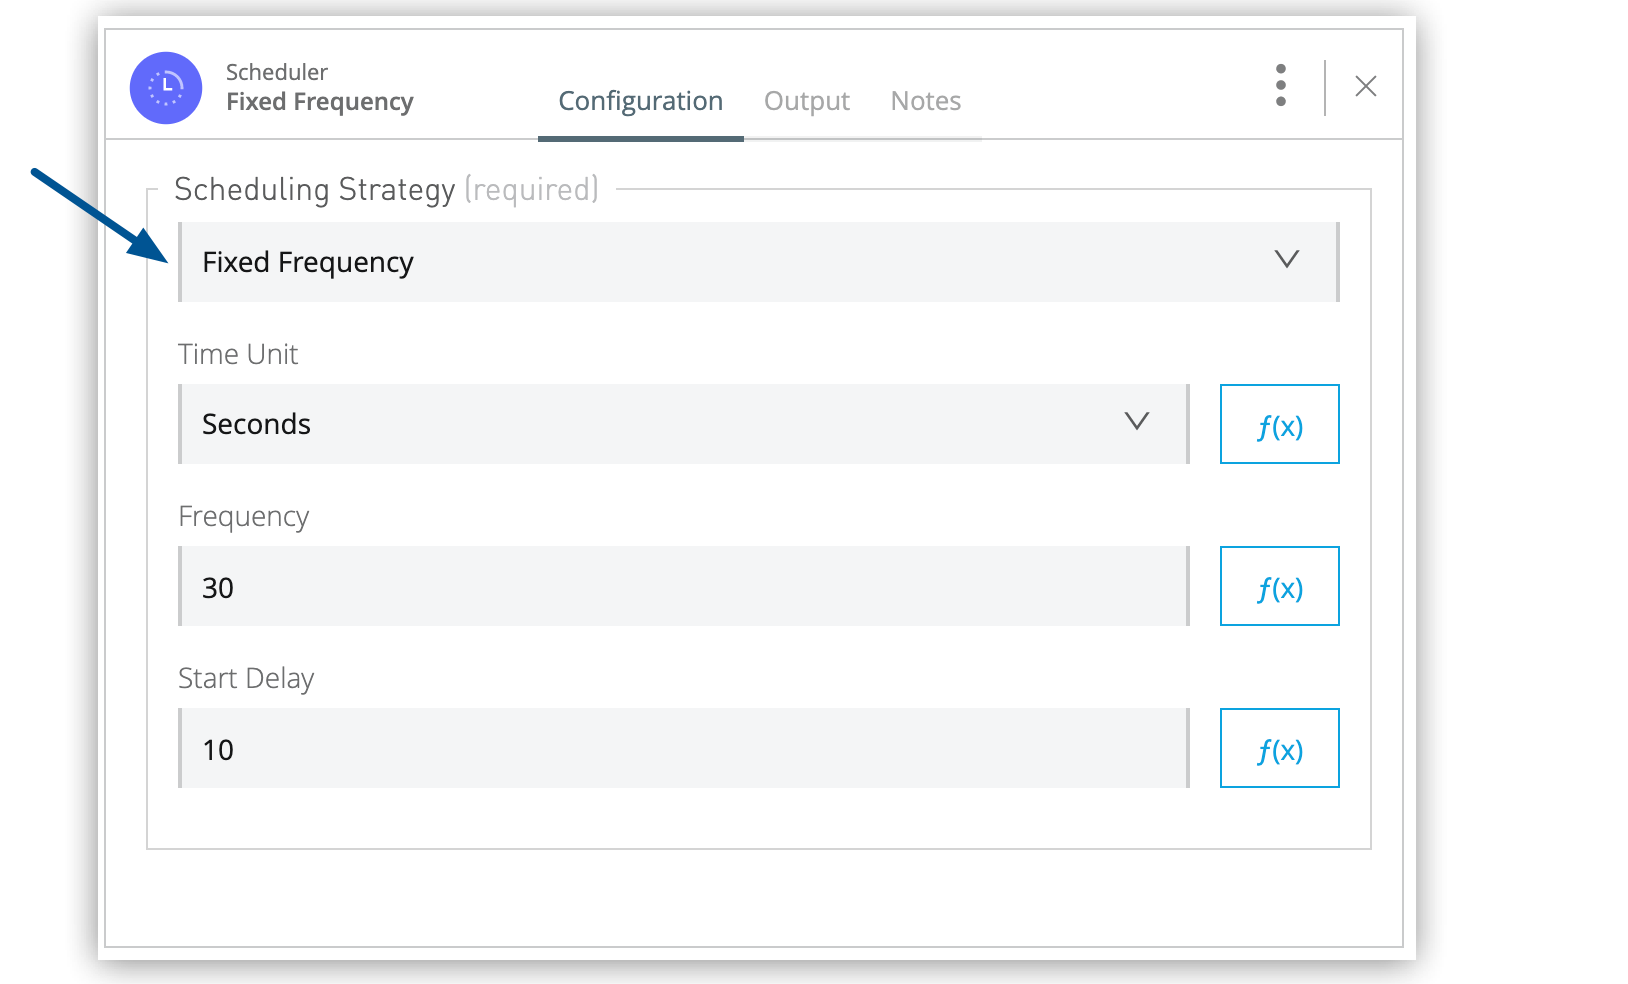The width and height of the screenshot is (1628, 984).
Task: Click the Scheduler module badge in the header
Action: pos(166,88)
